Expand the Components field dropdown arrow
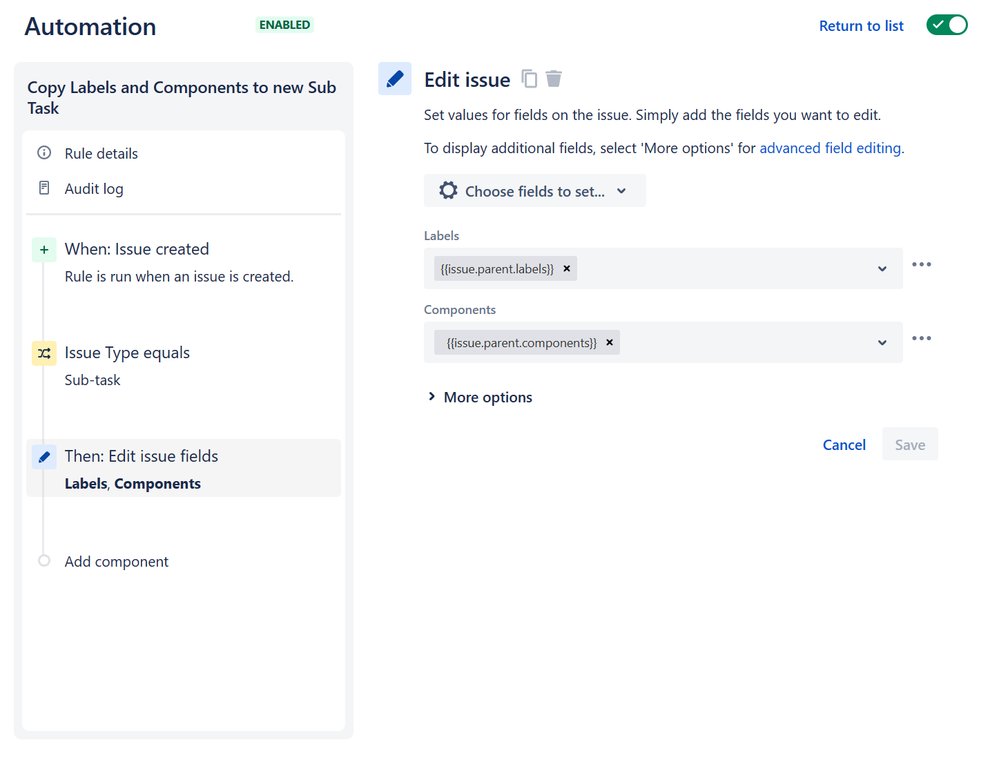999x764 pixels. (882, 343)
